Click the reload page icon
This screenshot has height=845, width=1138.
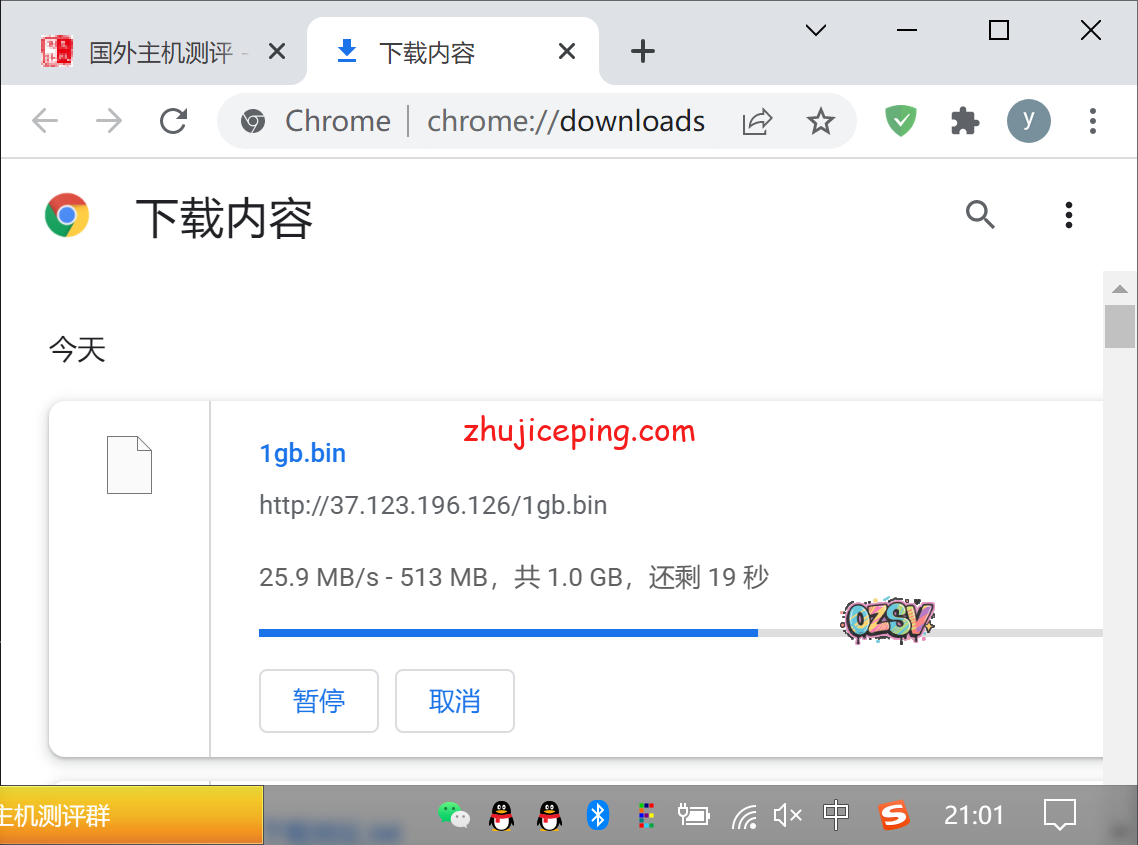point(174,121)
